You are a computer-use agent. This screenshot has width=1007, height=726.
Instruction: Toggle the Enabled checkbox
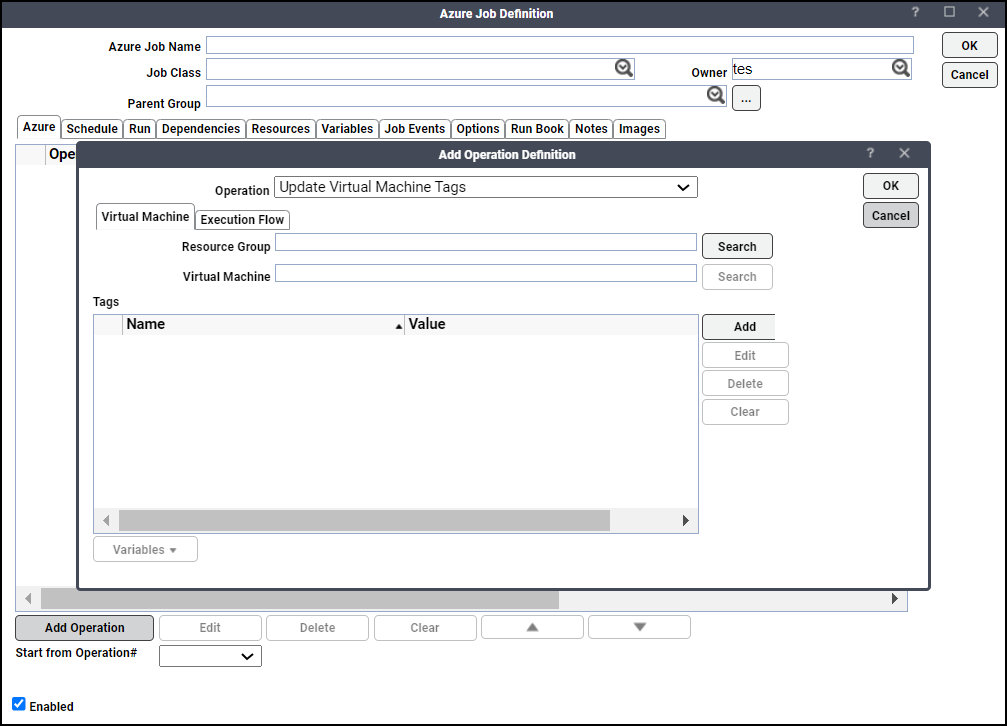click(x=19, y=704)
